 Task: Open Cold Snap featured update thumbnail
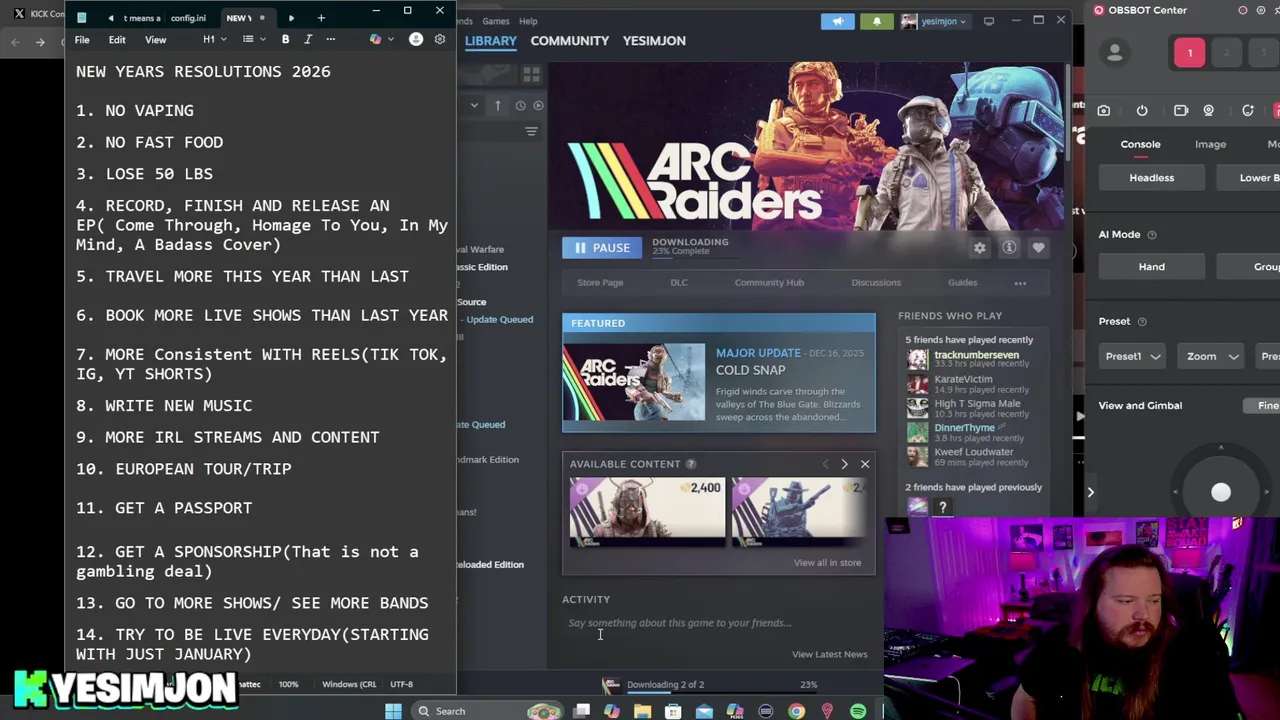pyautogui.click(x=633, y=383)
